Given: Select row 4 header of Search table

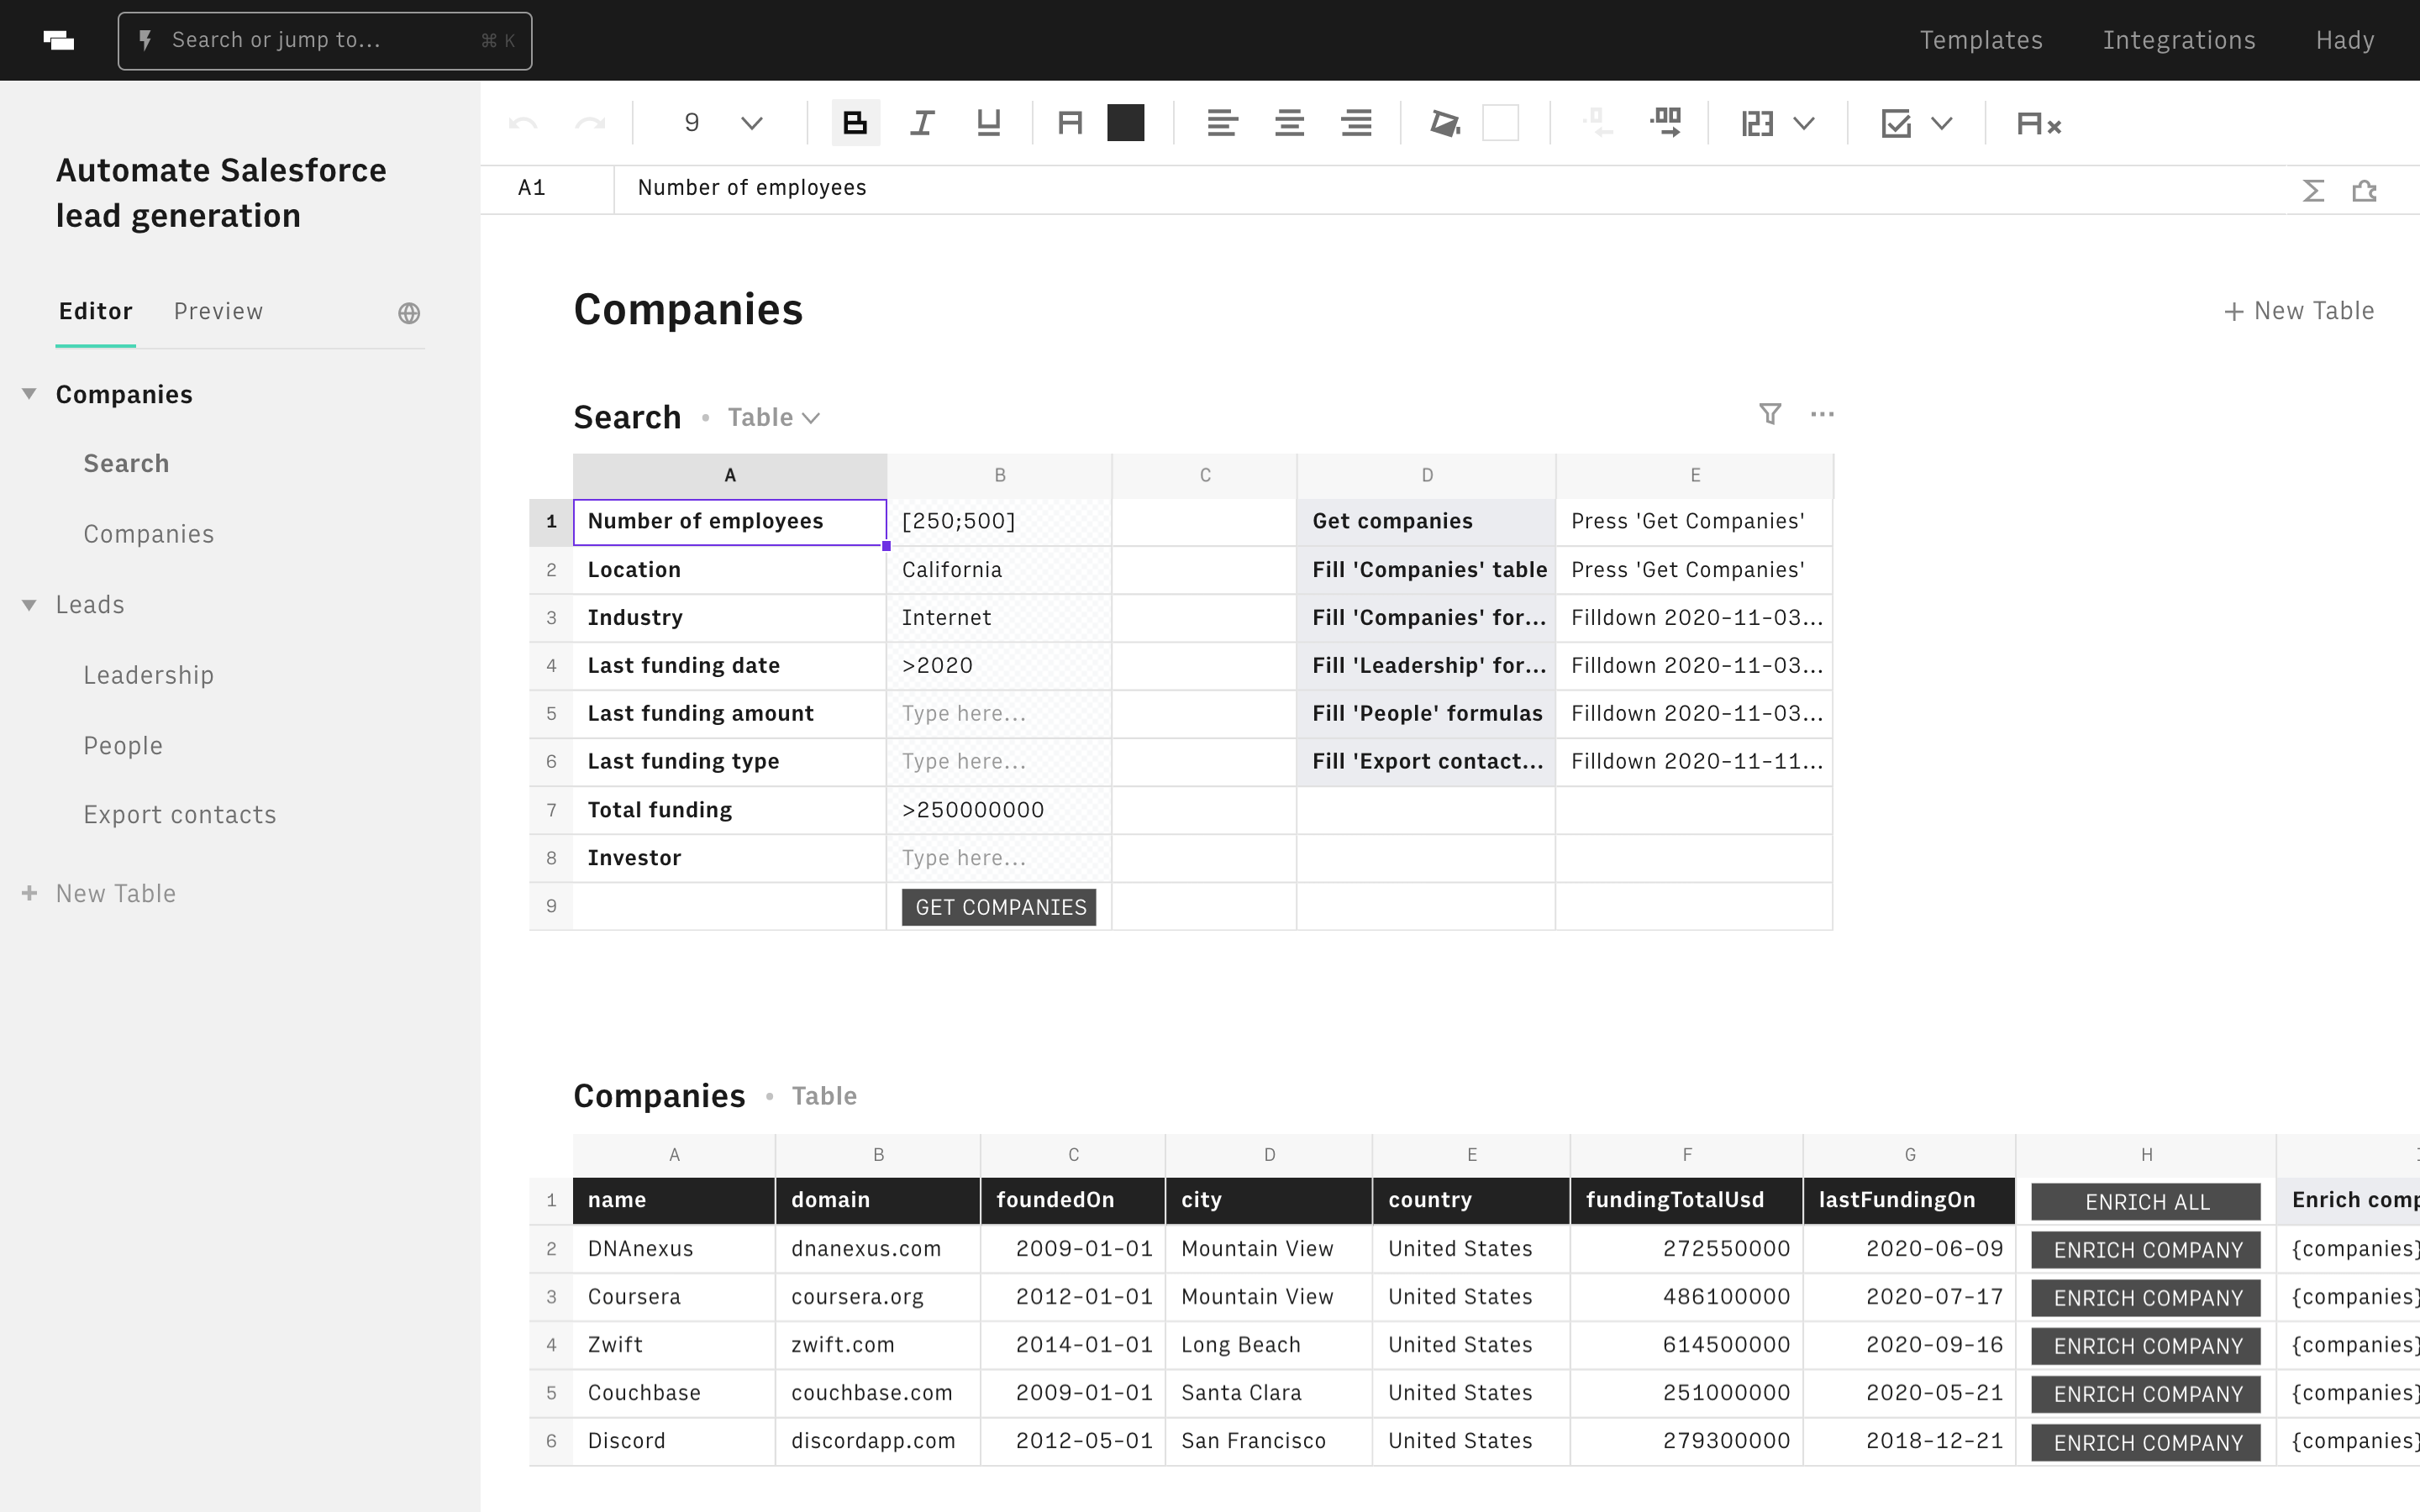Looking at the screenshot, I should point(551,666).
